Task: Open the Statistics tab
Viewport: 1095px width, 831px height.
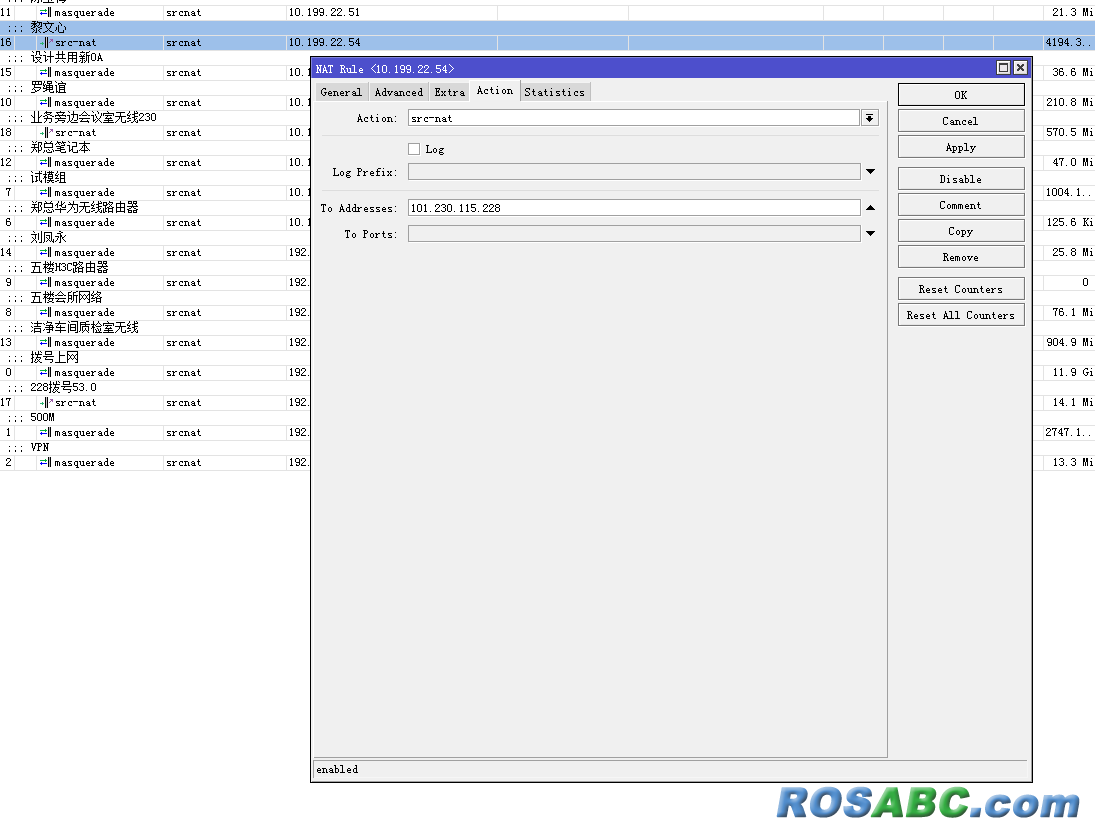Action: (554, 92)
